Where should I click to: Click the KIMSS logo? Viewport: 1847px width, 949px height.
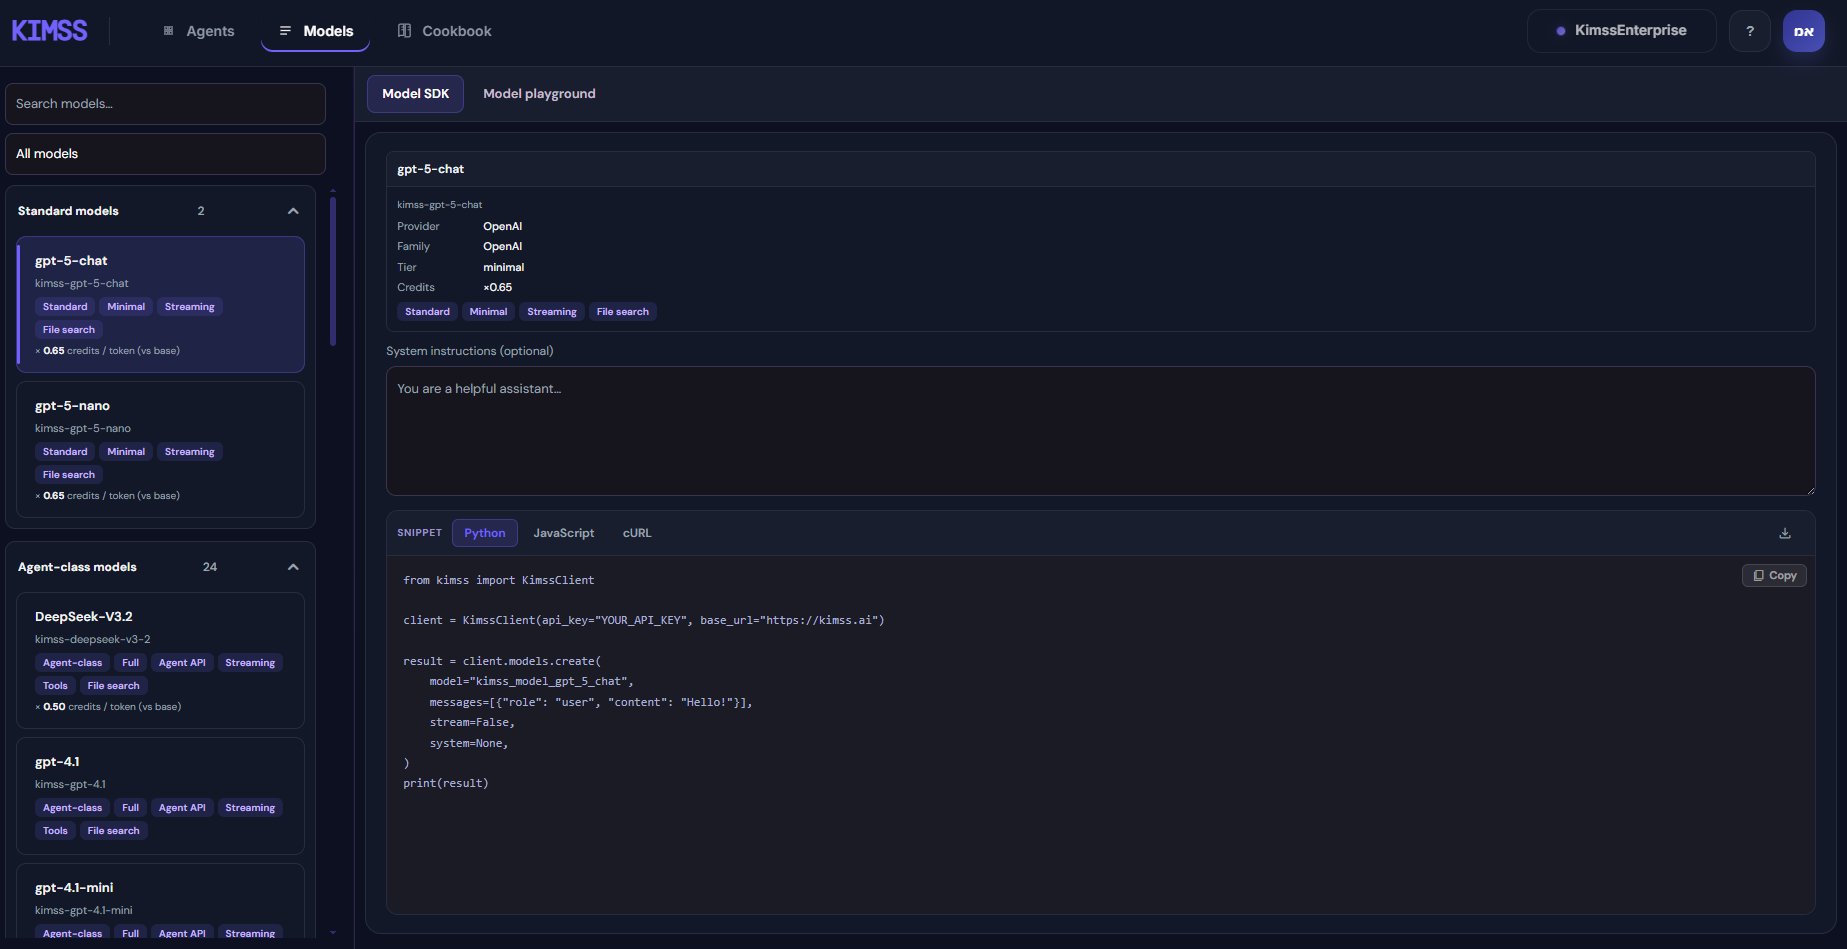point(49,31)
